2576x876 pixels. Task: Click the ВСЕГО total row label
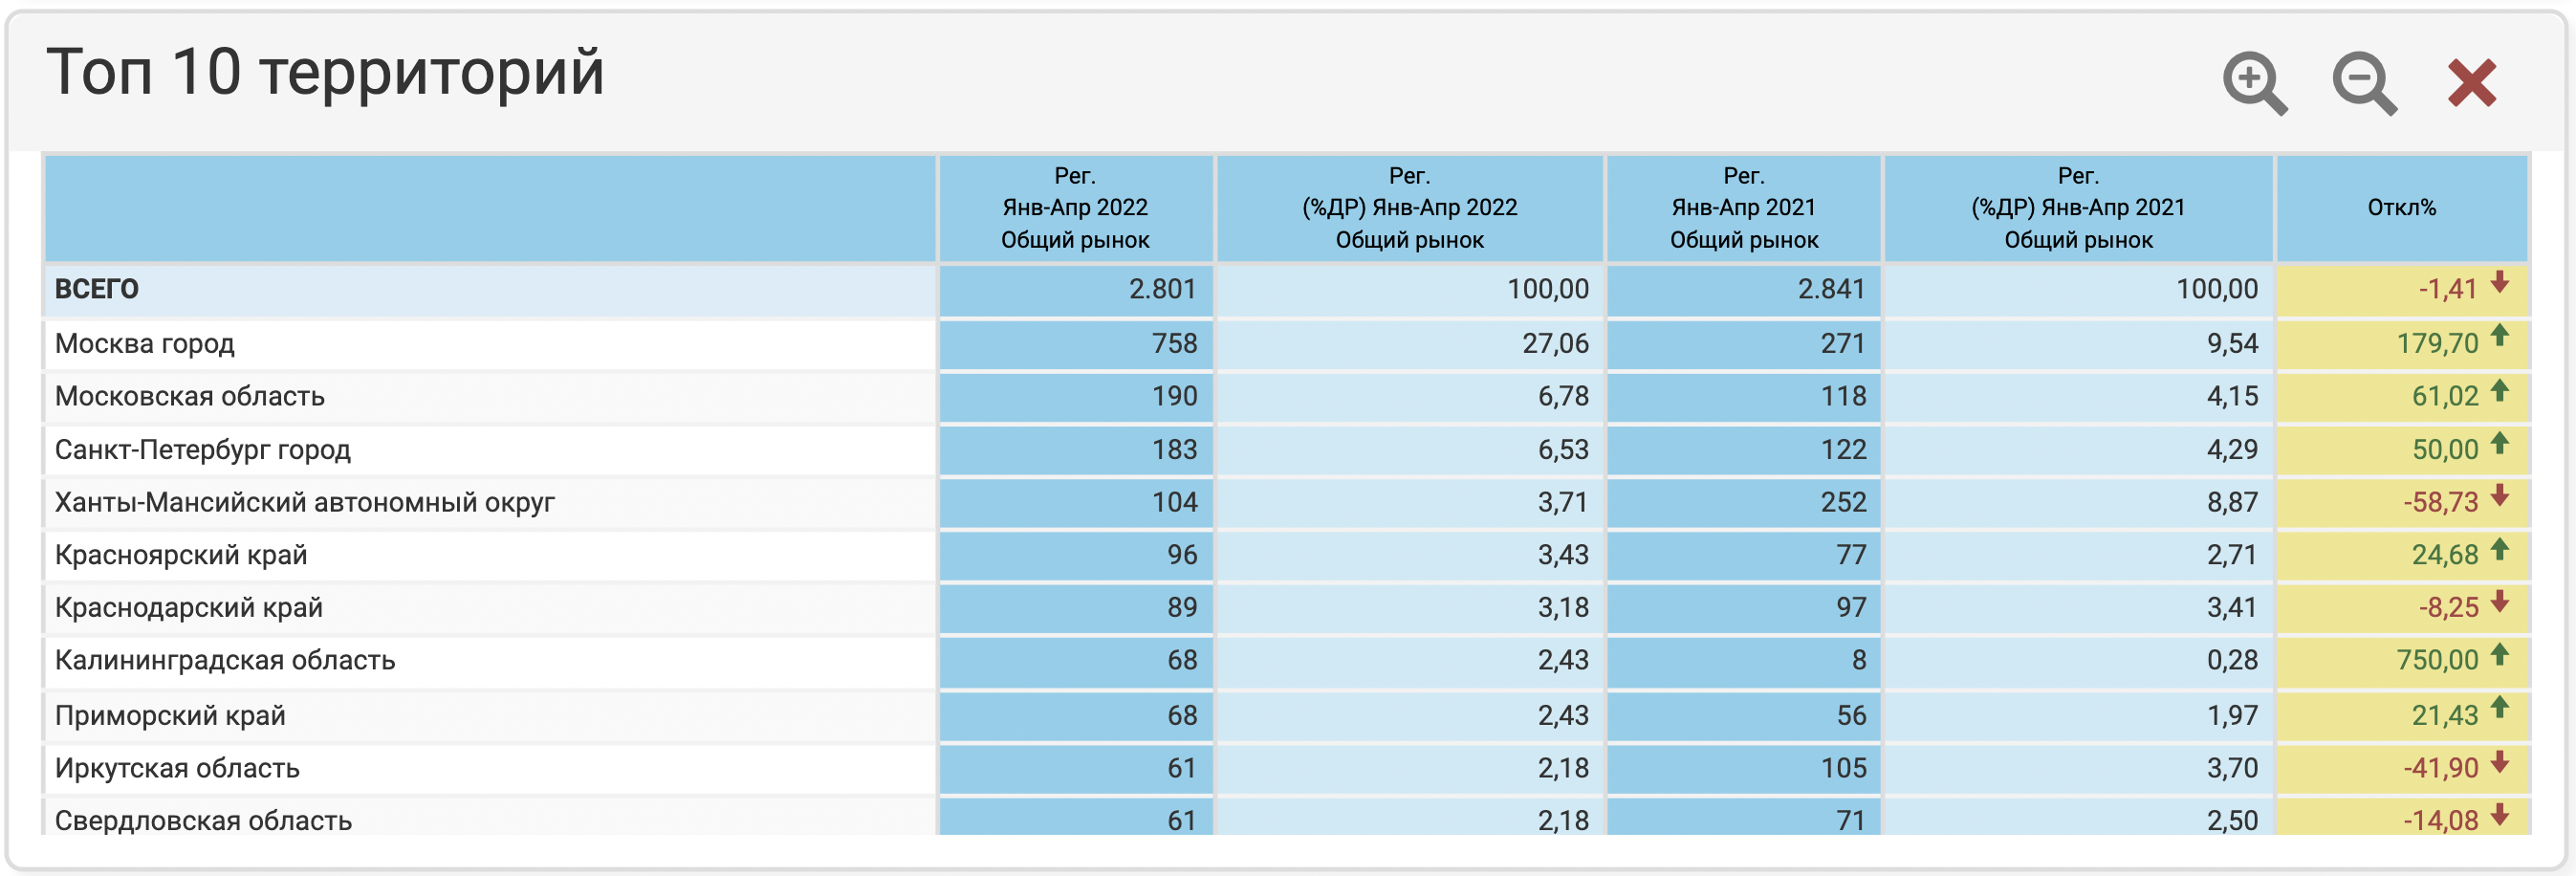[97, 290]
